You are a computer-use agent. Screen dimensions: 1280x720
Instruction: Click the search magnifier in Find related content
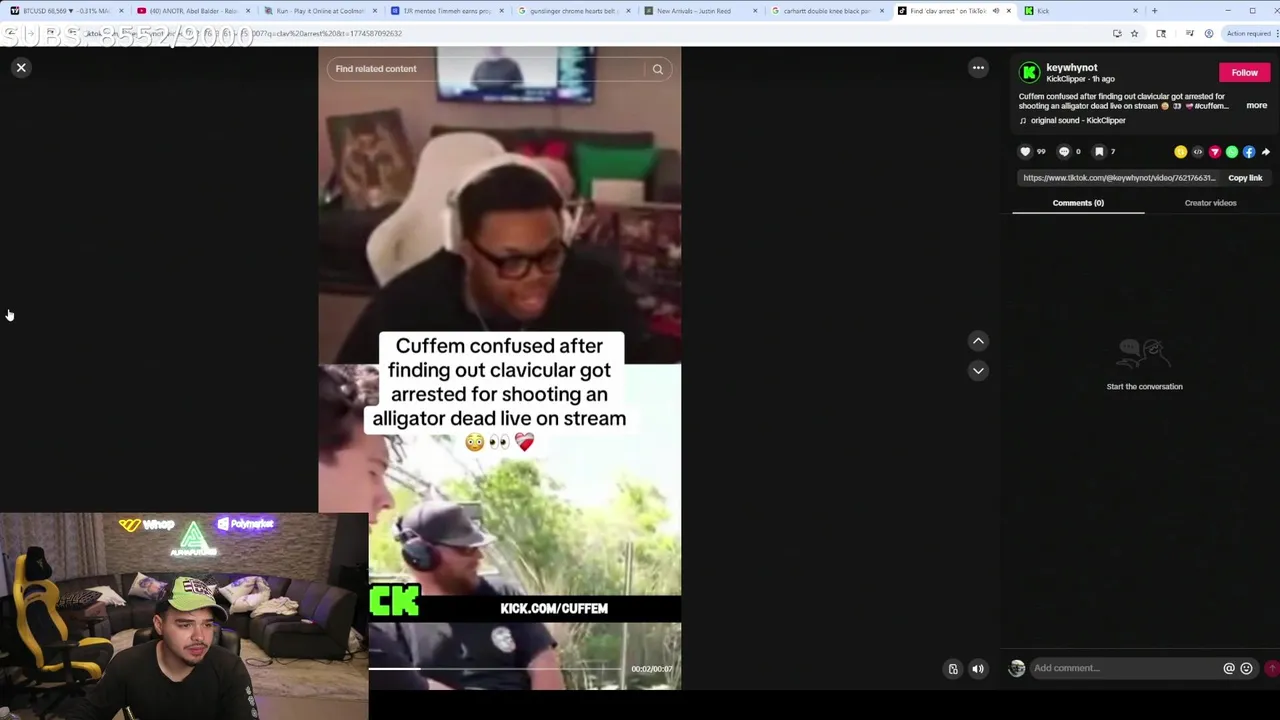point(657,69)
